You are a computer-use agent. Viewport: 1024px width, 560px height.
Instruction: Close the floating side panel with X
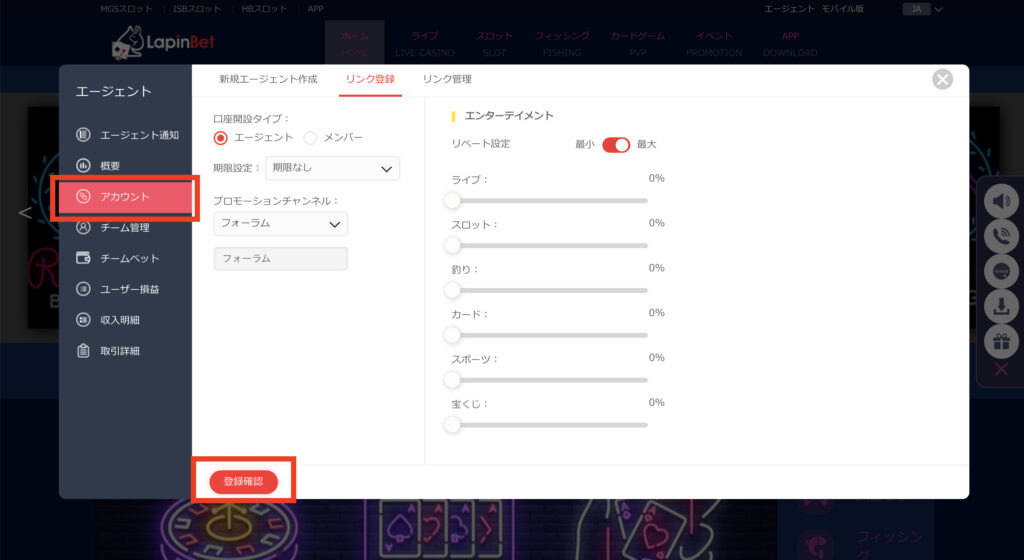1001,369
